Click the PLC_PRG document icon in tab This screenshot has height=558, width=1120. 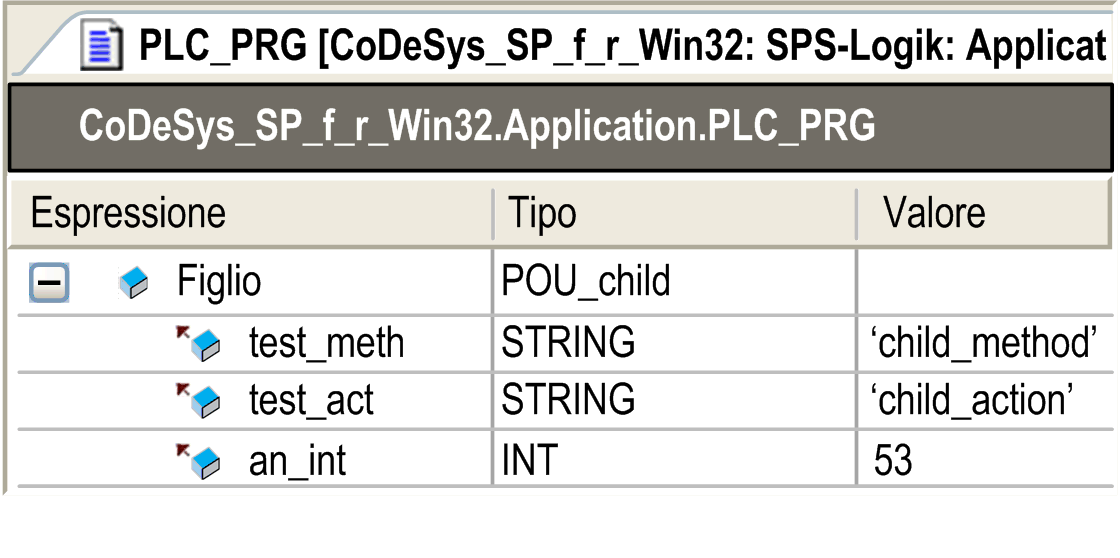(101, 46)
